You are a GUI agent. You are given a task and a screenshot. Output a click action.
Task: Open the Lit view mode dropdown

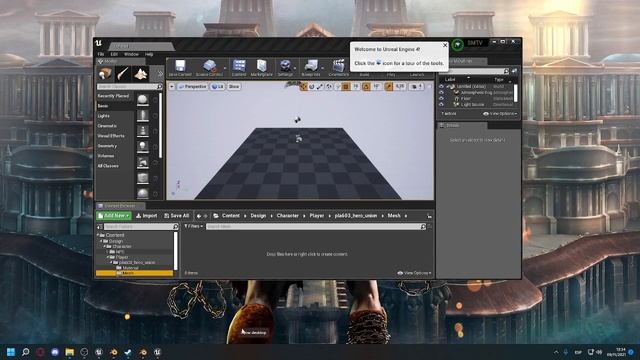pyautogui.click(x=217, y=87)
